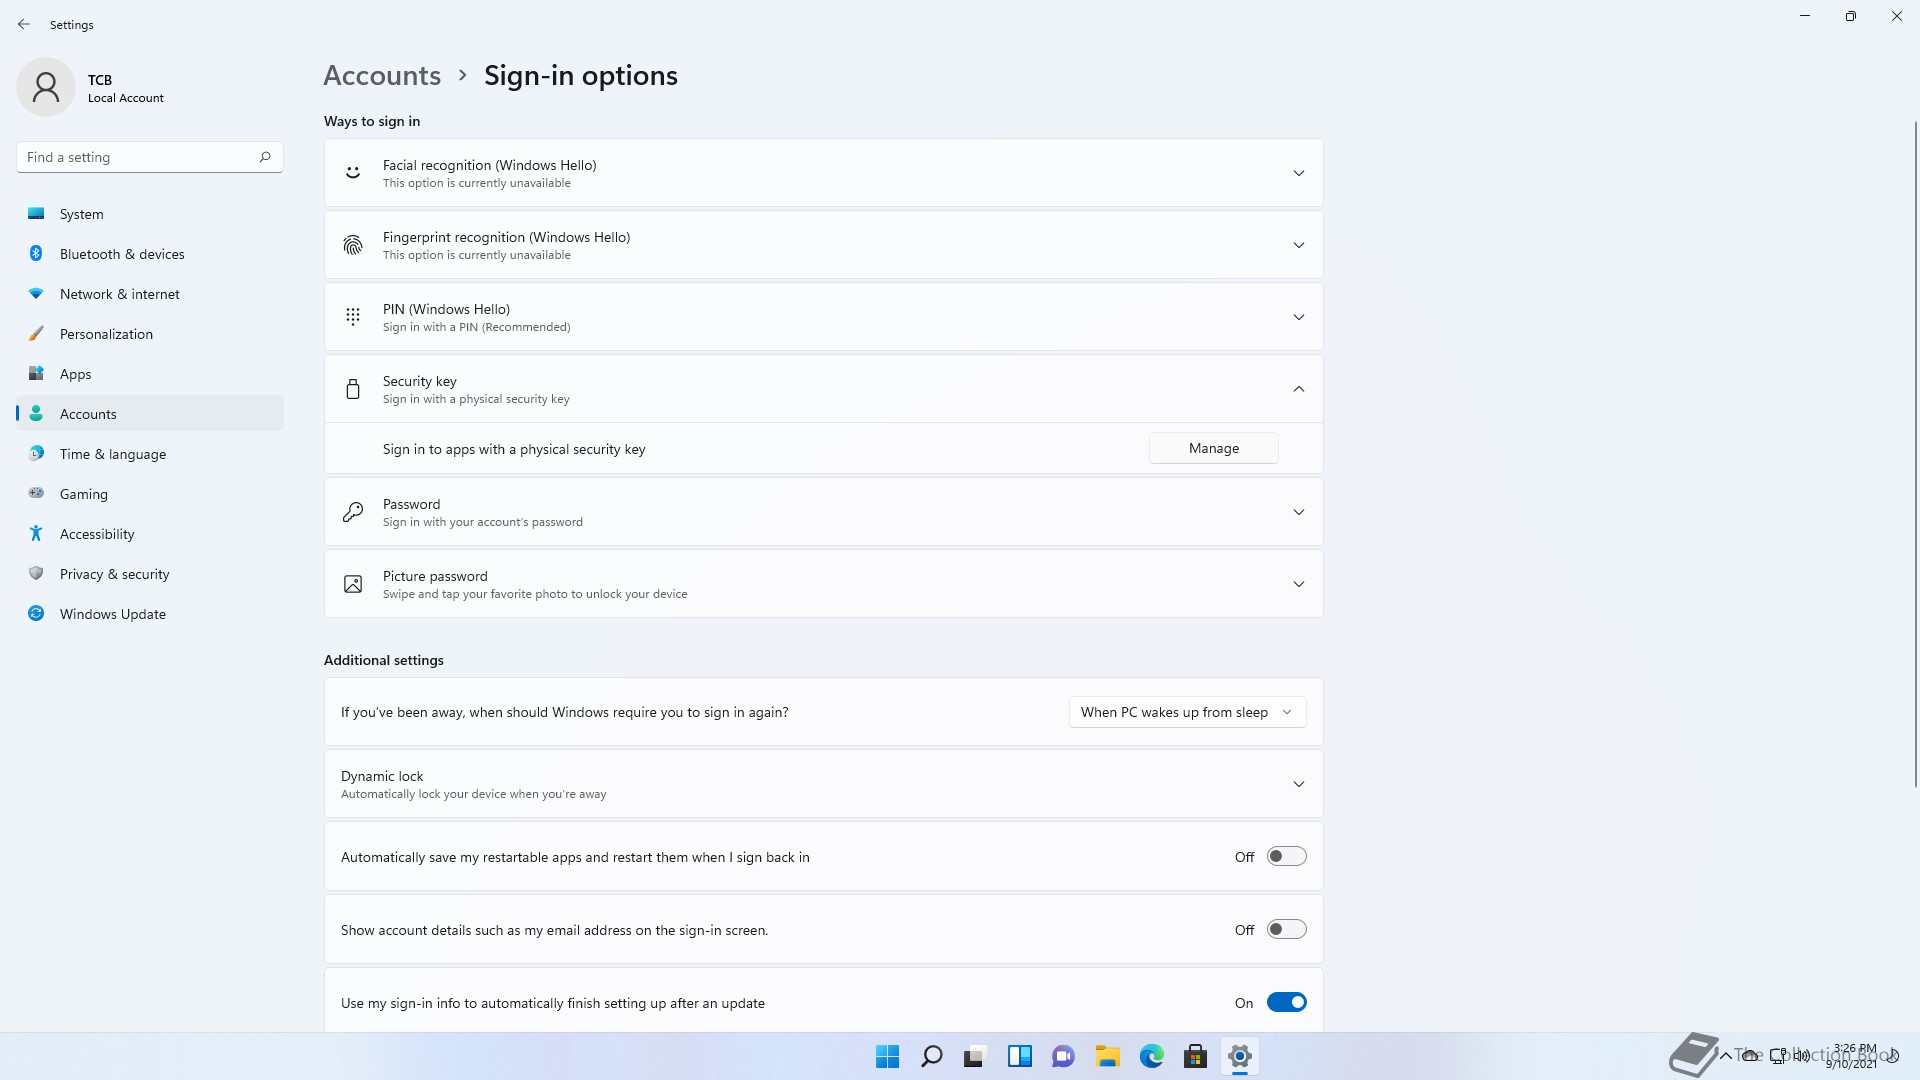Open Bluetooth & devices category
This screenshot has height=1080, width=1920.
click(150, 253)
